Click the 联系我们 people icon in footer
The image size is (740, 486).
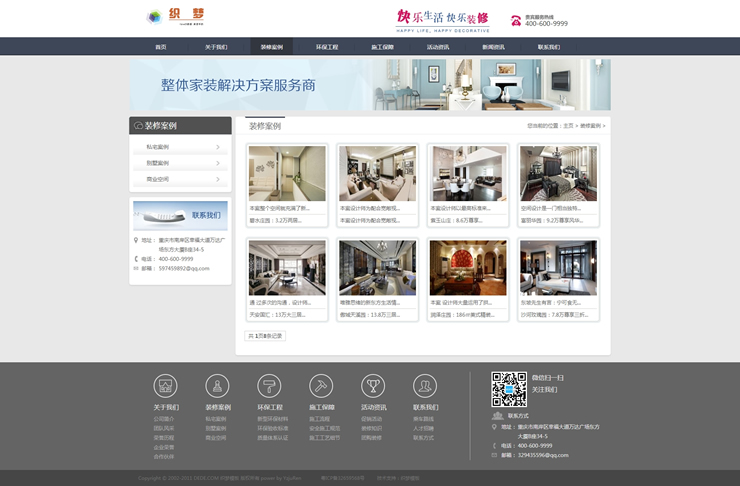point(425,386)
